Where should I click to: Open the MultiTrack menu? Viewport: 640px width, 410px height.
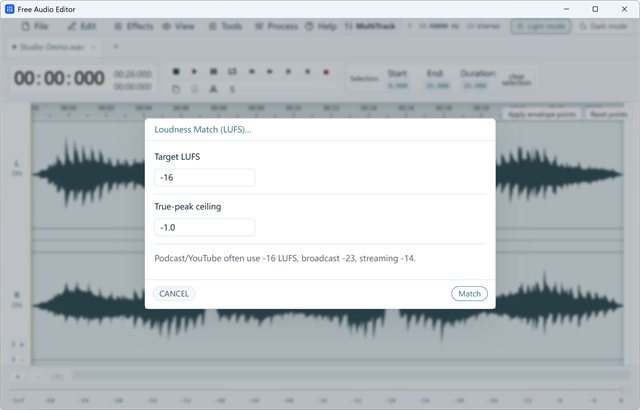coord(370,27)
